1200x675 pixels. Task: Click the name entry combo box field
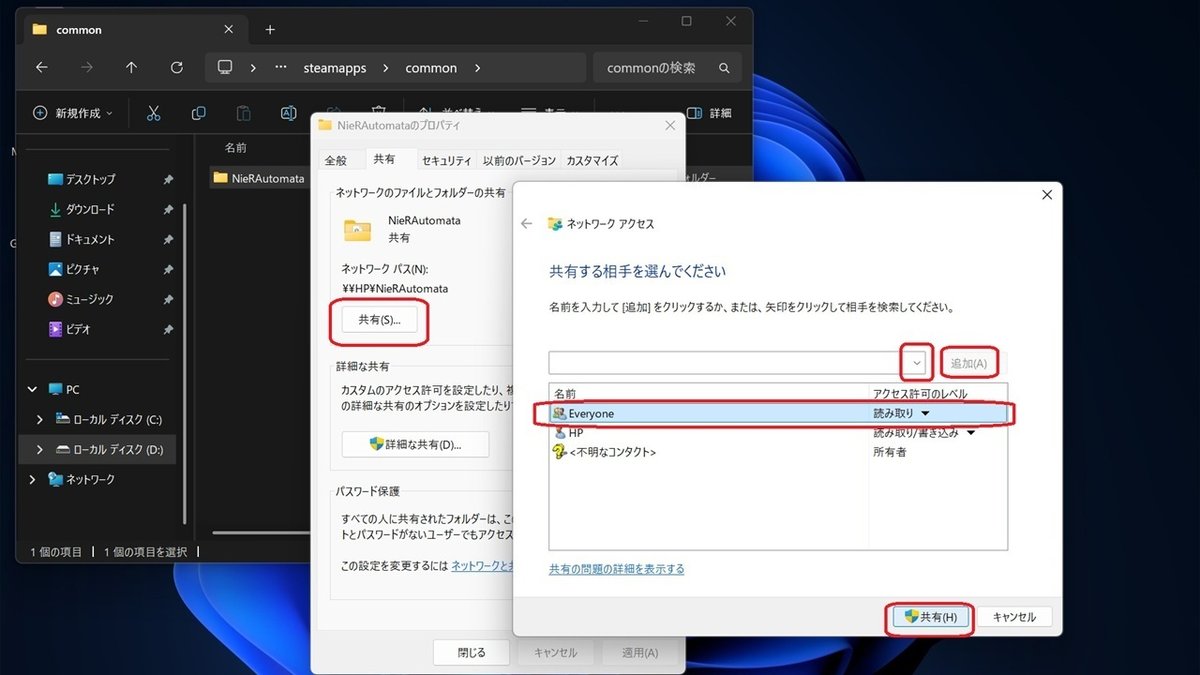tap(727, 362)
